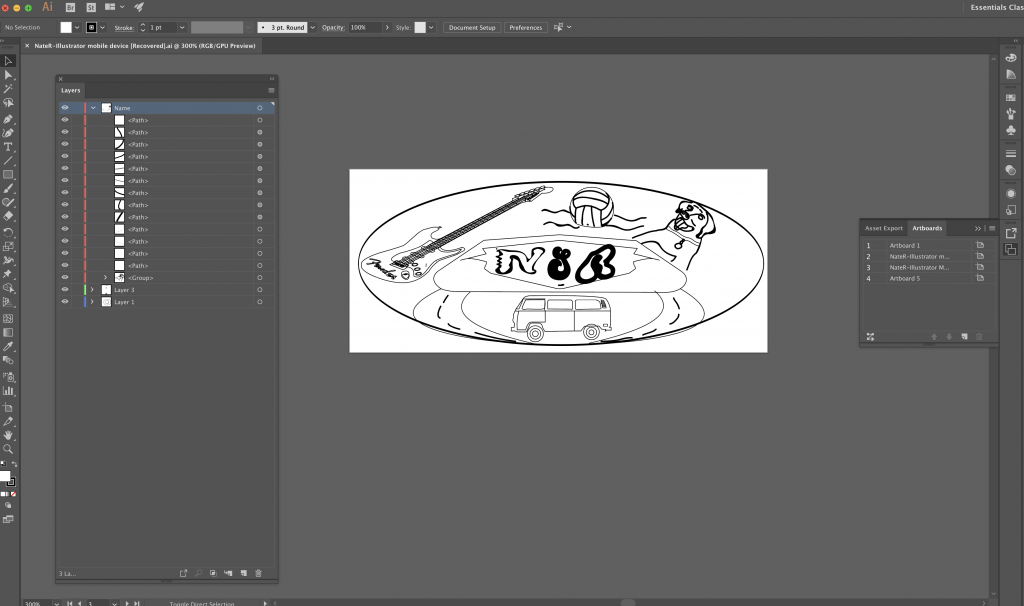Select the Hand tool

pos(8,436)
